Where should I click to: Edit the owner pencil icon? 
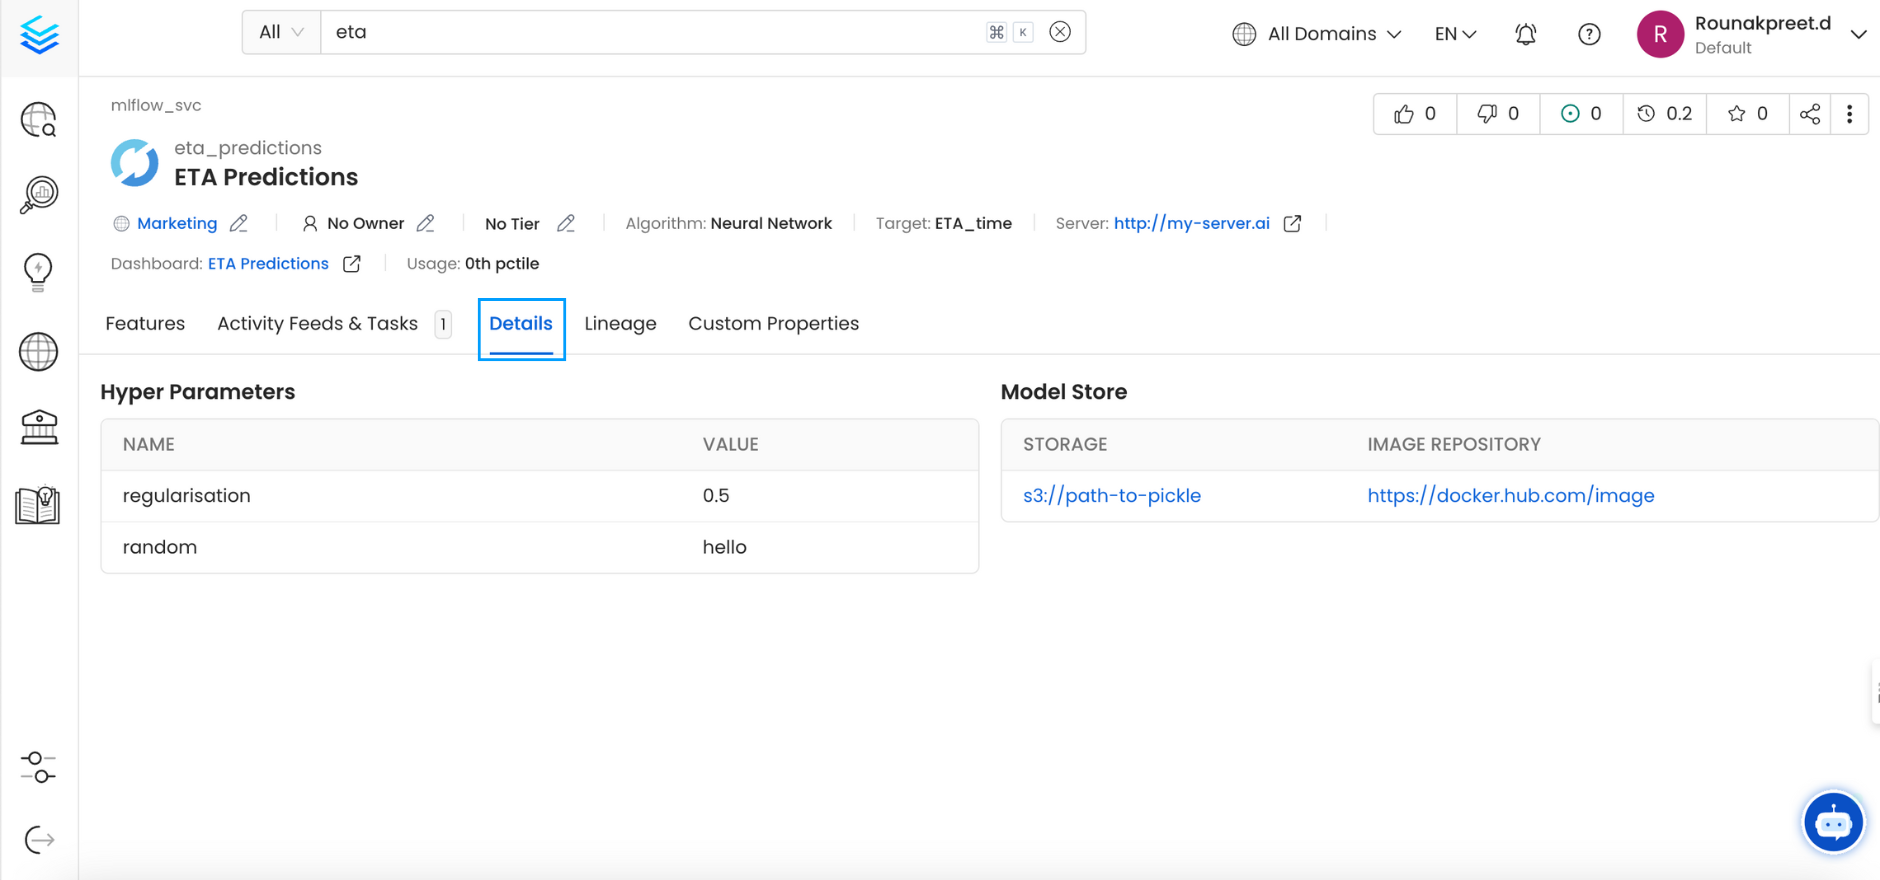(x=425, y=223)
